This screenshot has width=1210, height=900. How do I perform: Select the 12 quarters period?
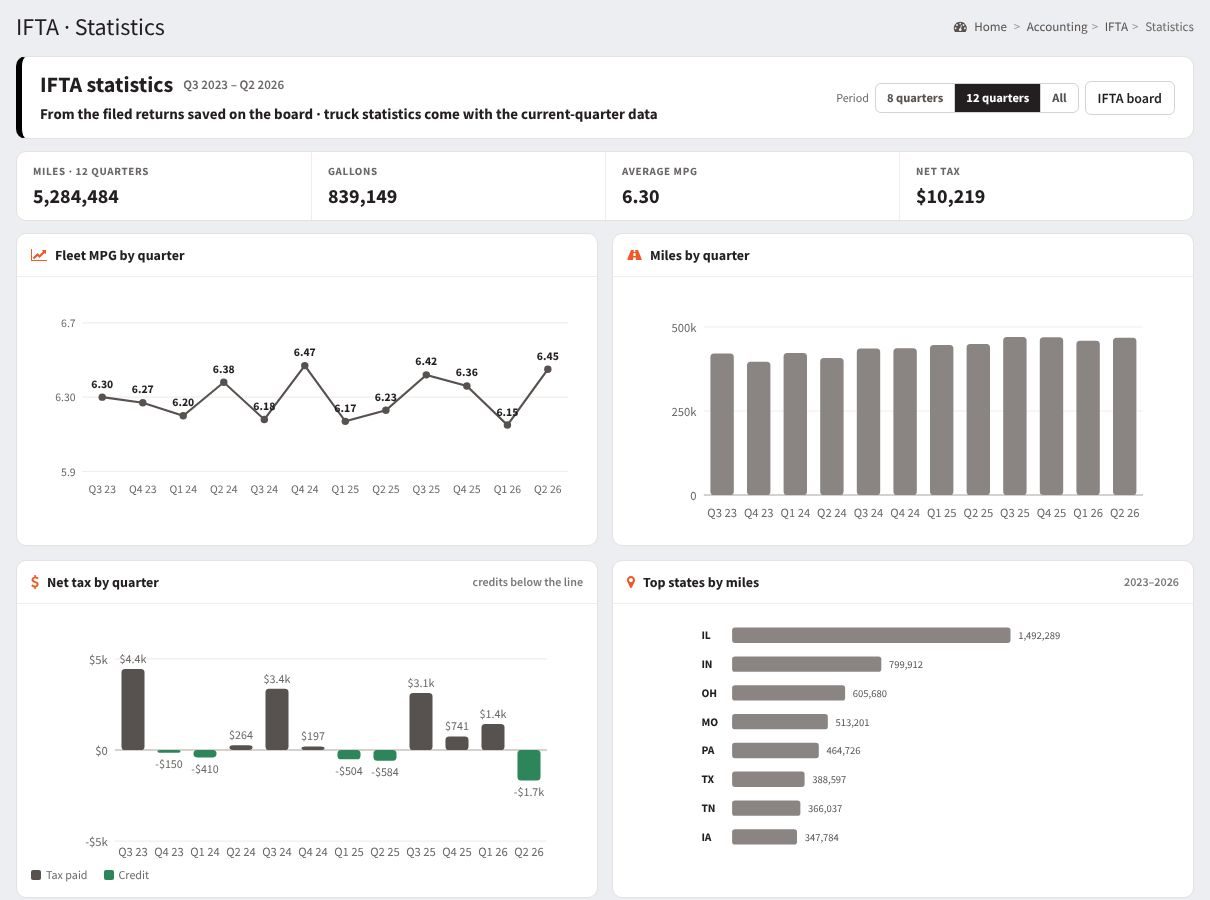tap(997, 98)
